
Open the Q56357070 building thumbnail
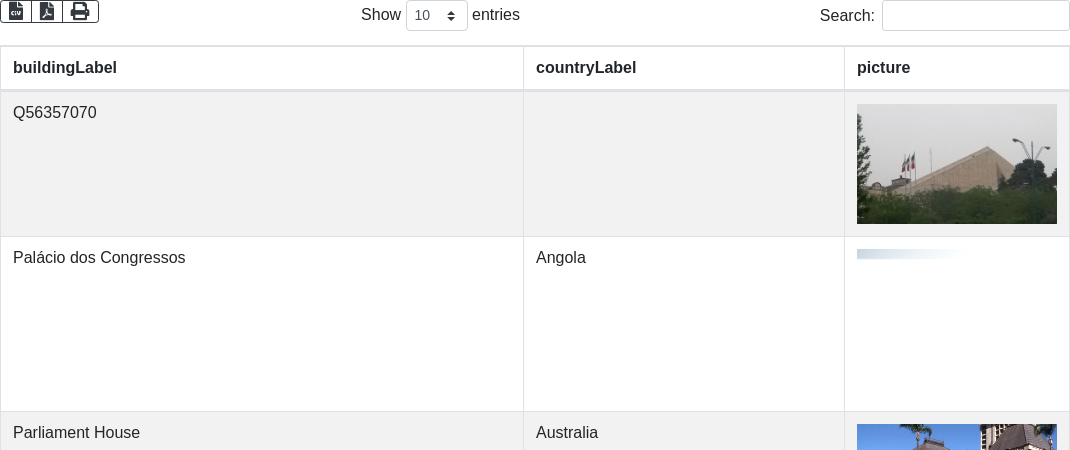956,164
